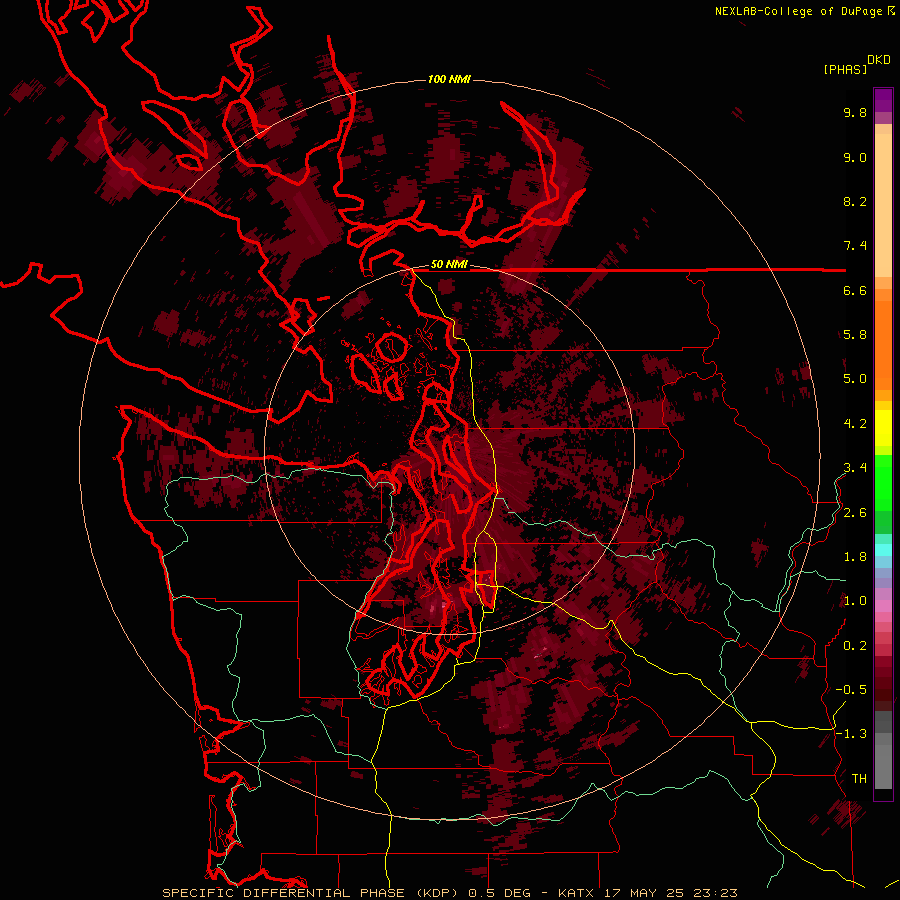The height and width of the screenshot is (900, 900).
Task: Click the [PHAS] units label
Action: (x=845, y=69)
